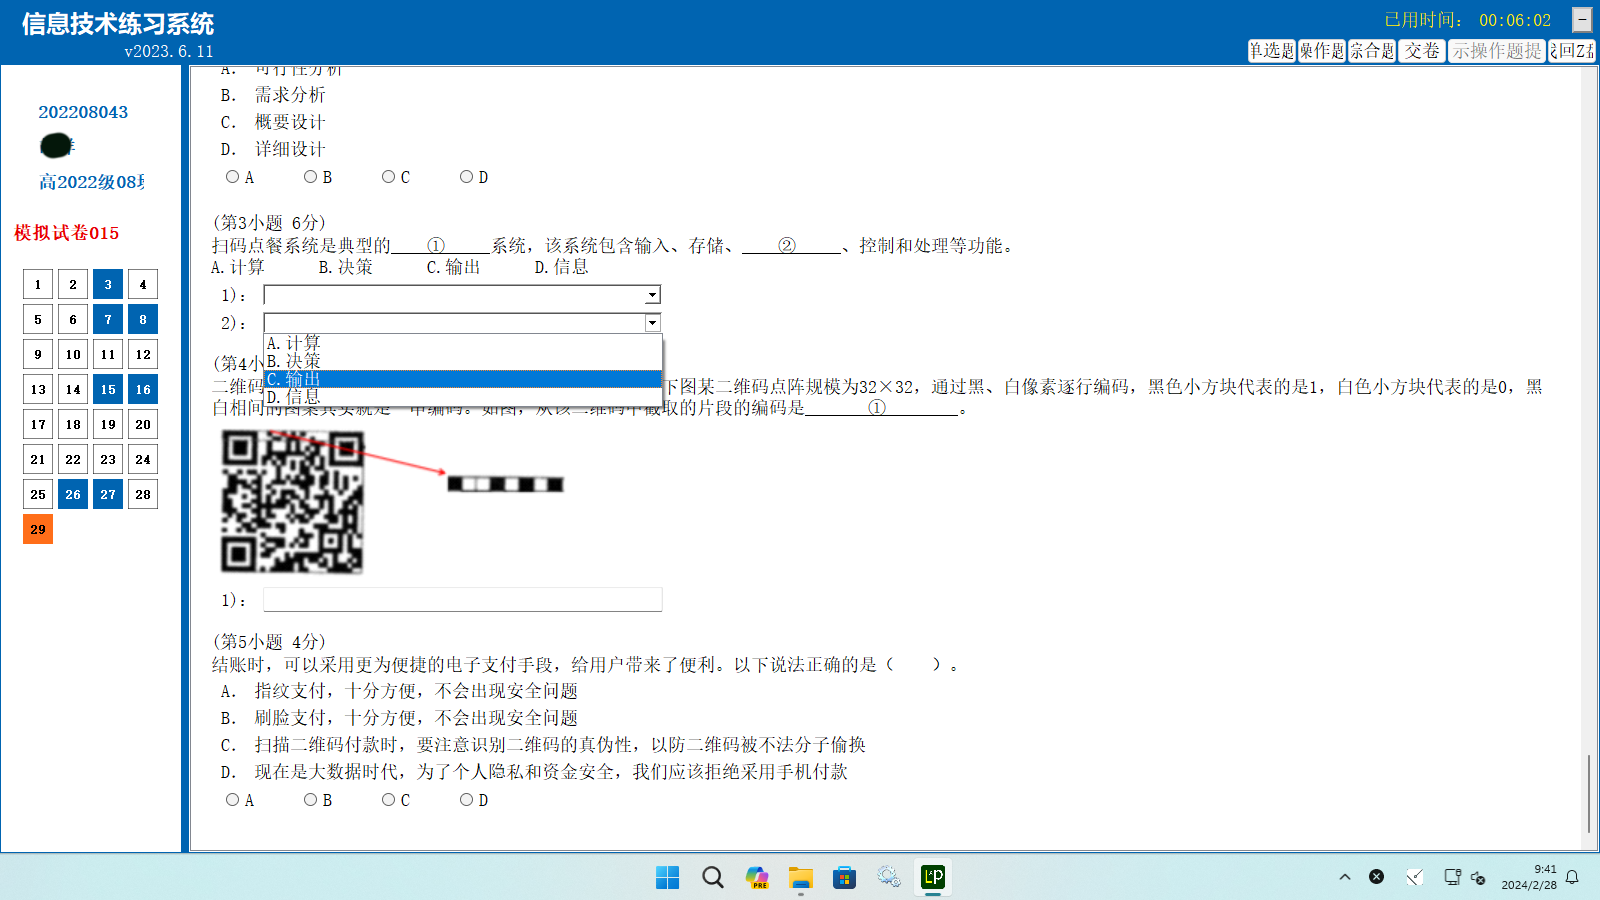This screenshot has height=900, width=1600.
Task: Click the notification bell in system tray
Action: click(1572, 877)
